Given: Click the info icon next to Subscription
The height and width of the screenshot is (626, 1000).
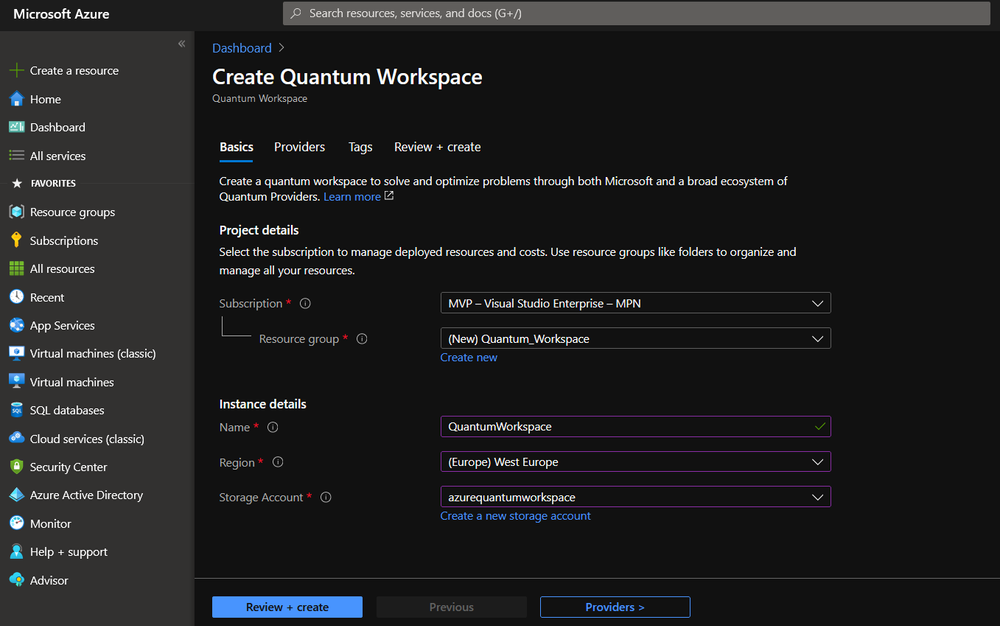Looking at the screenshot, I should pyautogui.click(x=305, y=303).
